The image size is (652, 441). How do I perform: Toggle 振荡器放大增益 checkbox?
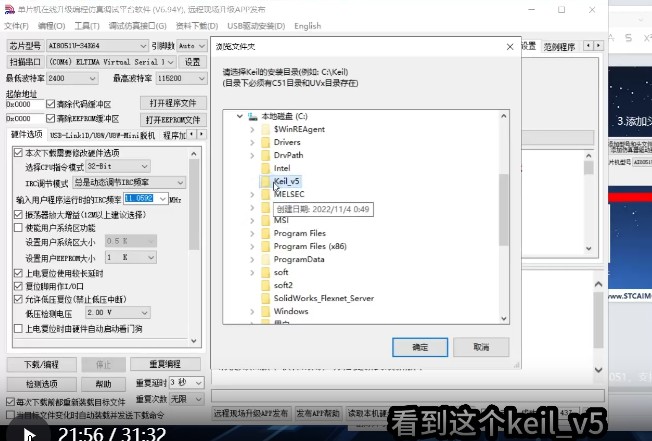(x=18, y=214)
